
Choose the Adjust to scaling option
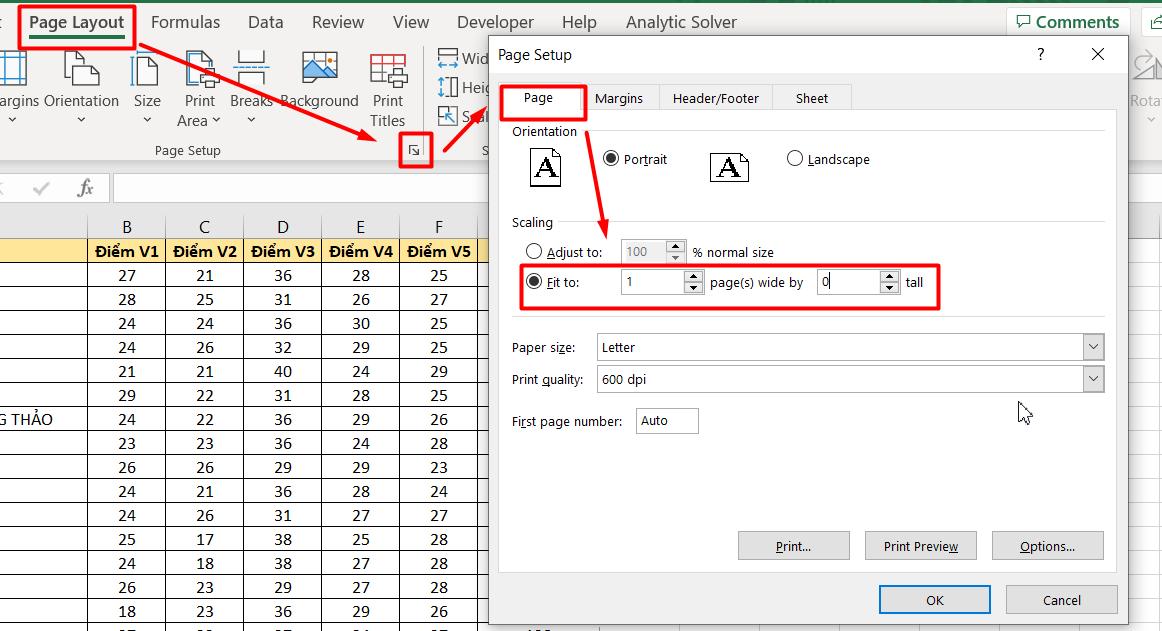point(534,252)
